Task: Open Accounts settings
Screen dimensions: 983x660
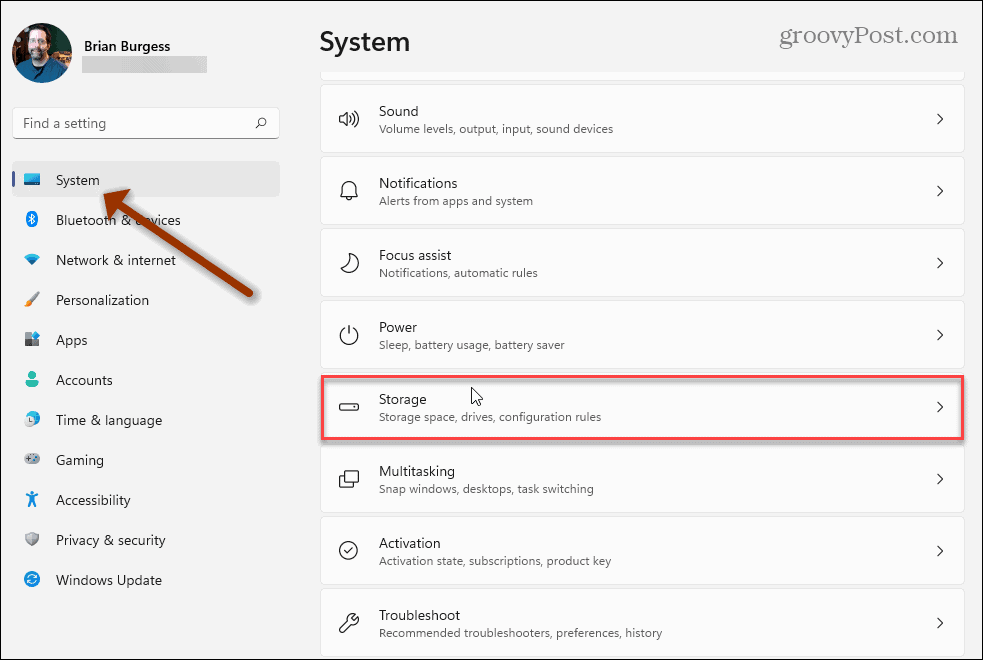Action: [x=84, y=380]
